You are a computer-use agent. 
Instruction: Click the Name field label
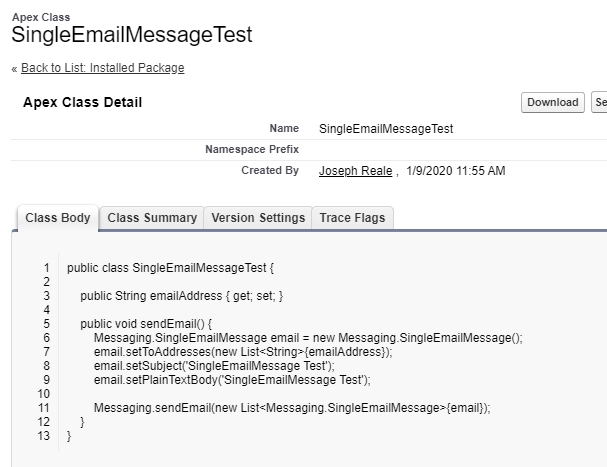point(284,128)
